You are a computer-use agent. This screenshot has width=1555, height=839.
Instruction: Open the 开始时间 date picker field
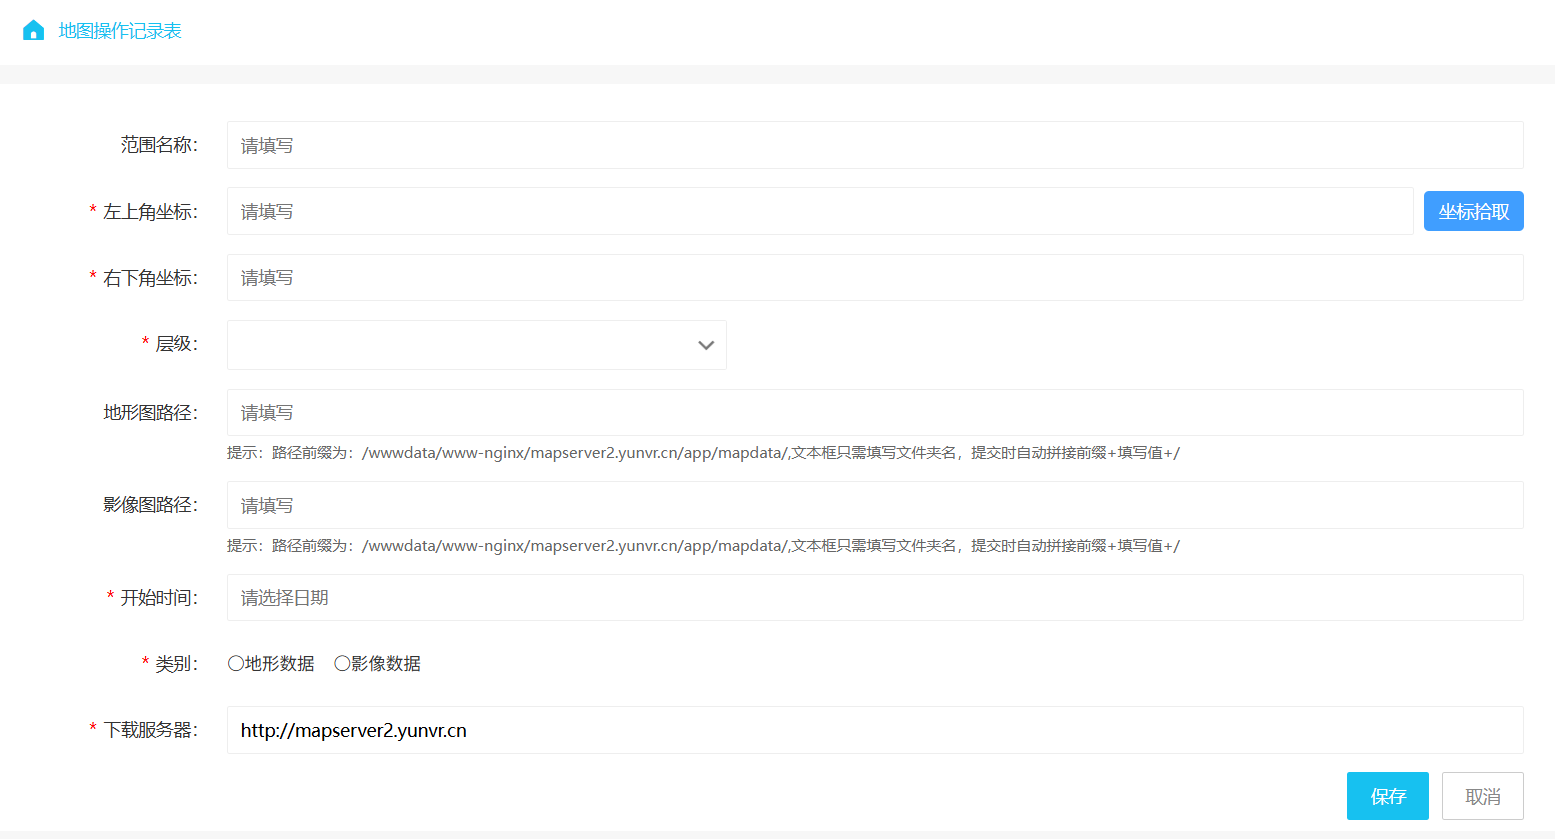(x=874, y=597)
